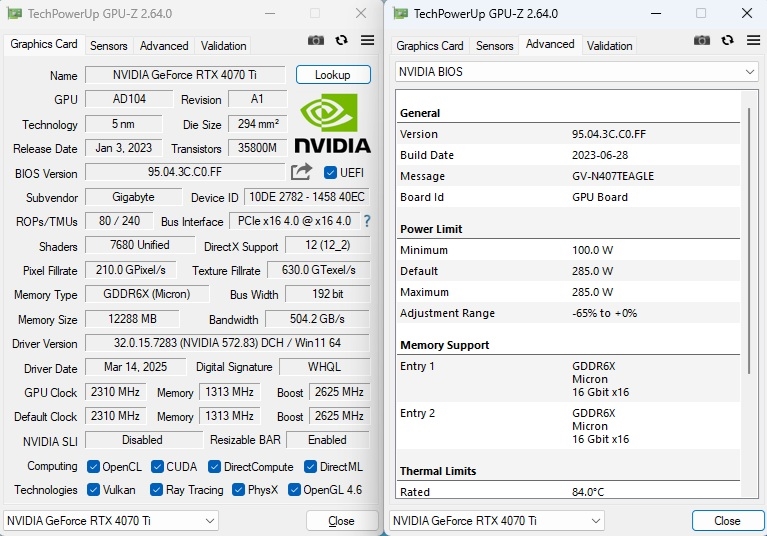Click the Default power limit 285.0 W row
The image size is (767, 536).
[568, 271]
